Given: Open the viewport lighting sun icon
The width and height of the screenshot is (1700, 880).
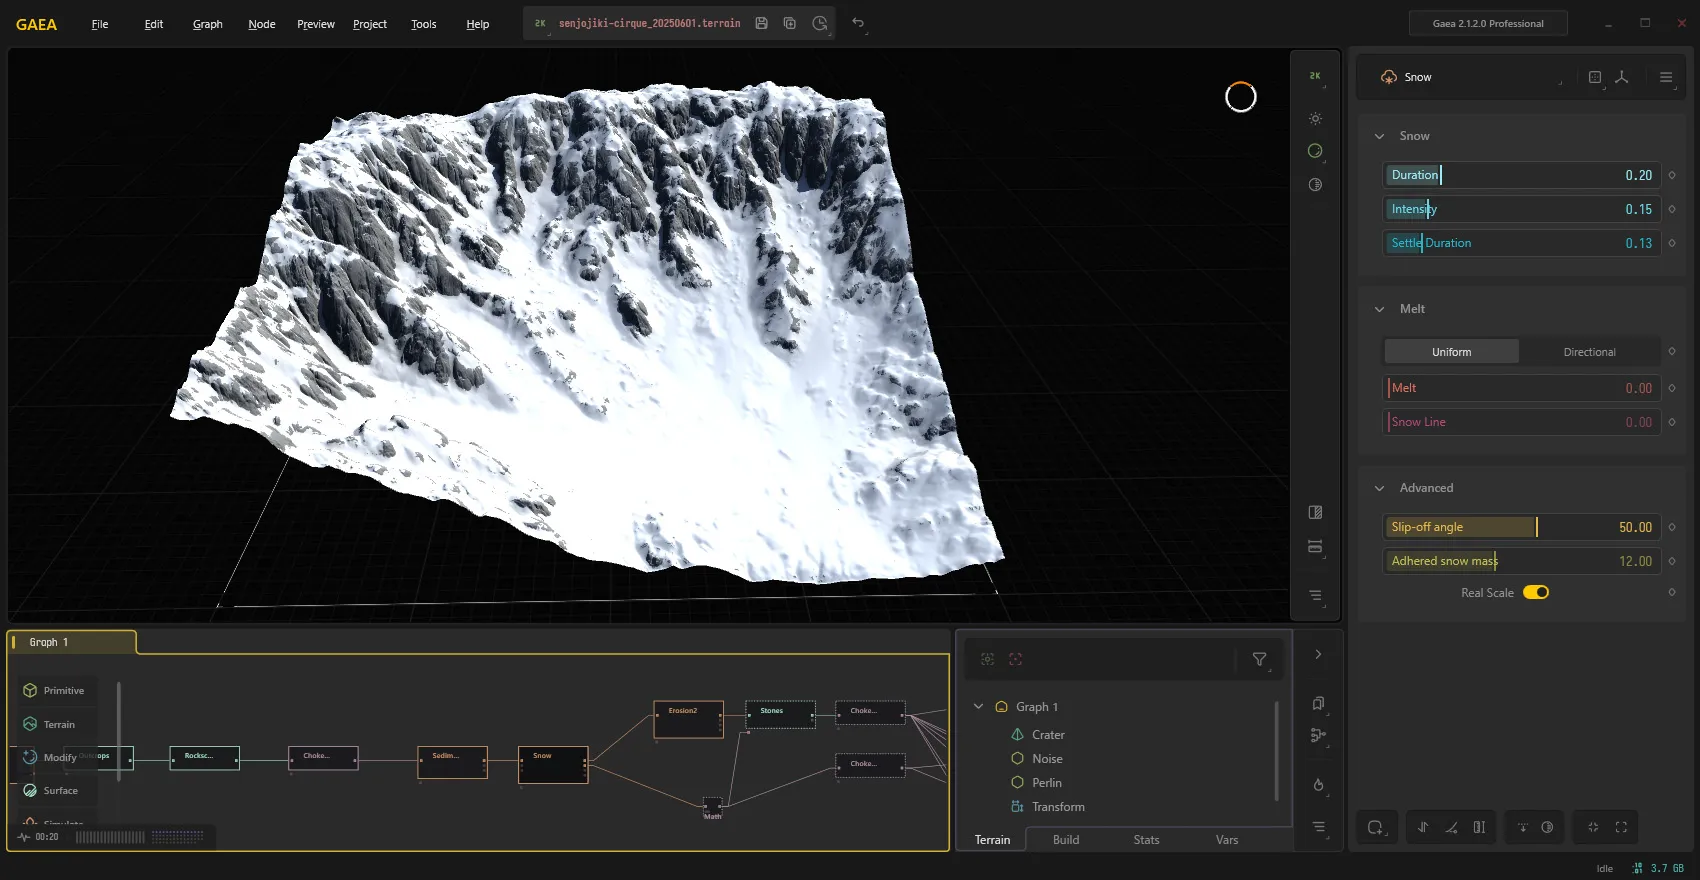Looking at the screenshot, I should click(1315, 118).
